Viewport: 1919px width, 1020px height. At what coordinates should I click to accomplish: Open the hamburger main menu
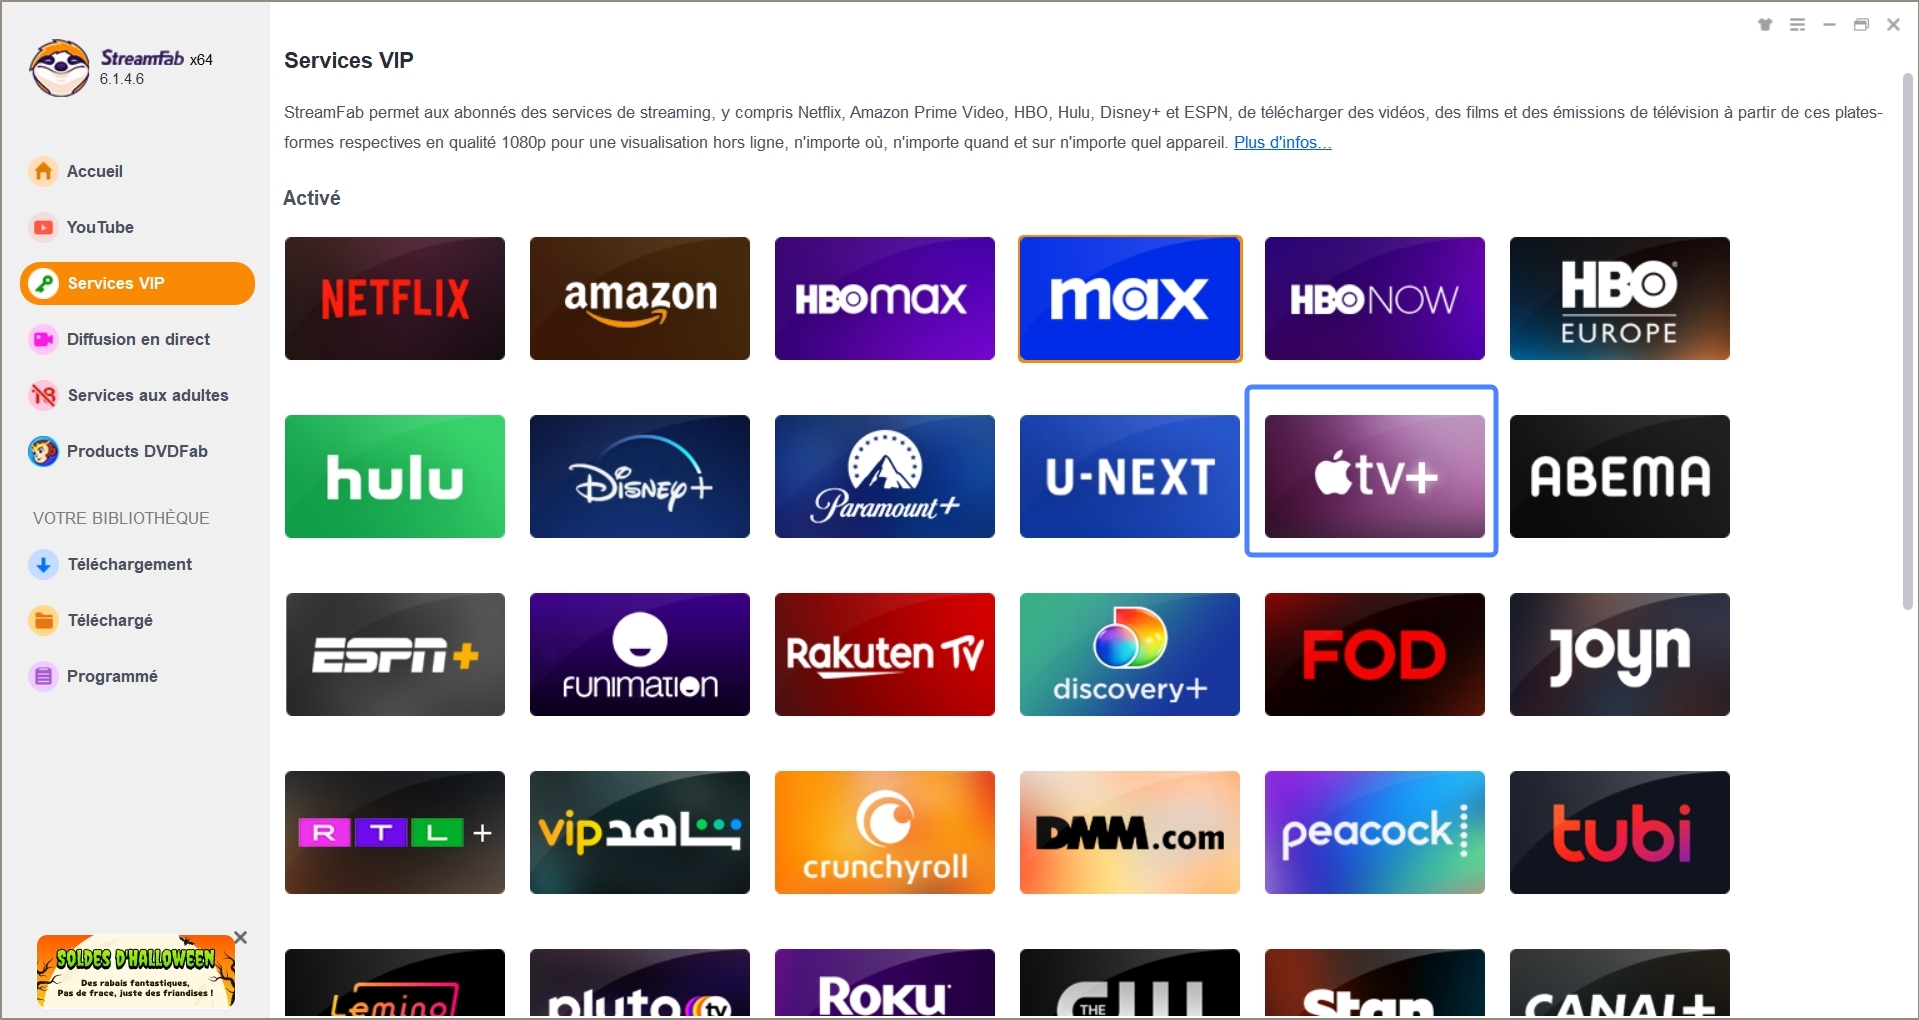1797,25
